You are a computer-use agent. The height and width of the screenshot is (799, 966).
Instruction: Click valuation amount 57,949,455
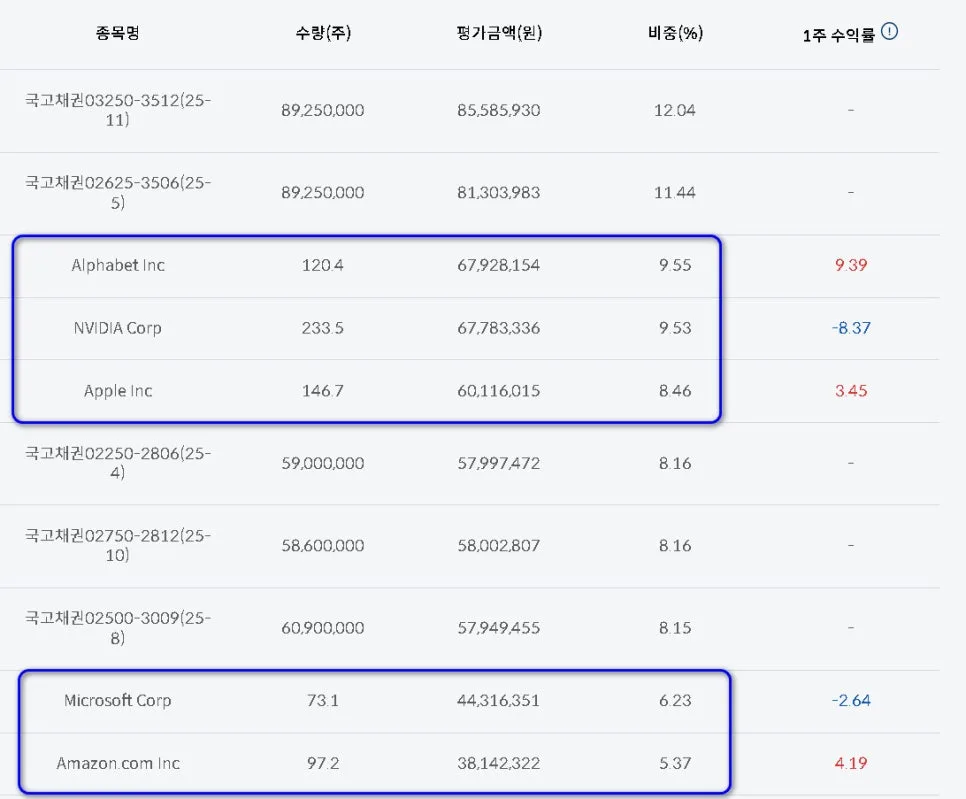click(x=499, y=628)
